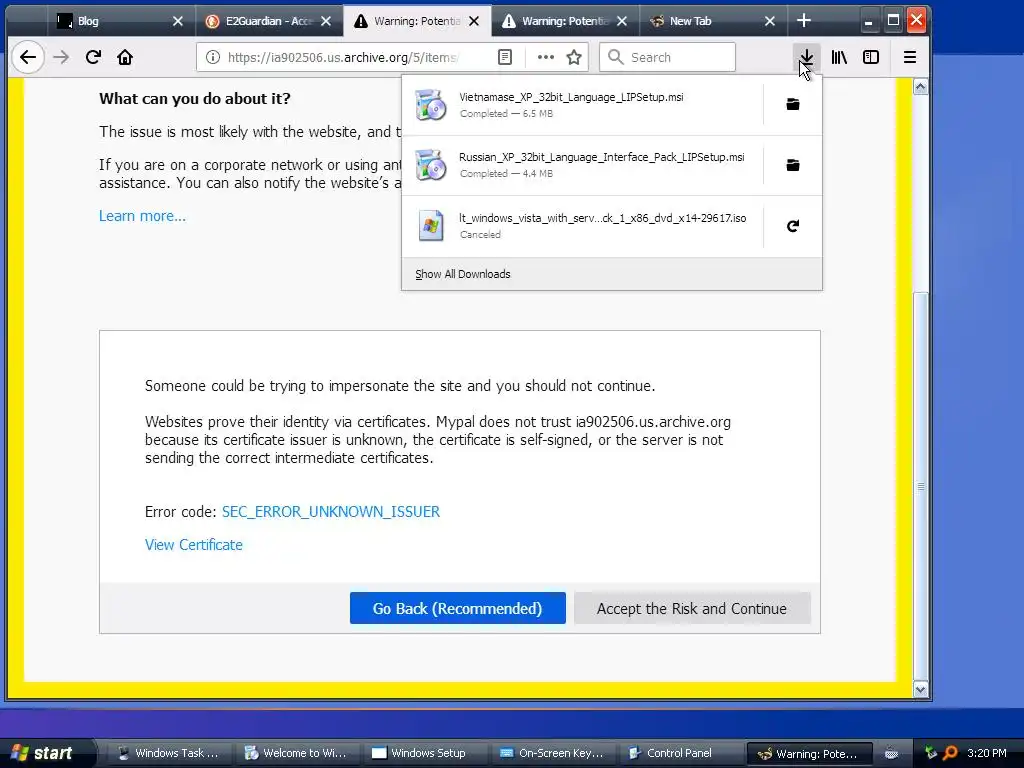Click the keyboard icon beside the tray
The image size is (1024, 768).
pos(891,753)
